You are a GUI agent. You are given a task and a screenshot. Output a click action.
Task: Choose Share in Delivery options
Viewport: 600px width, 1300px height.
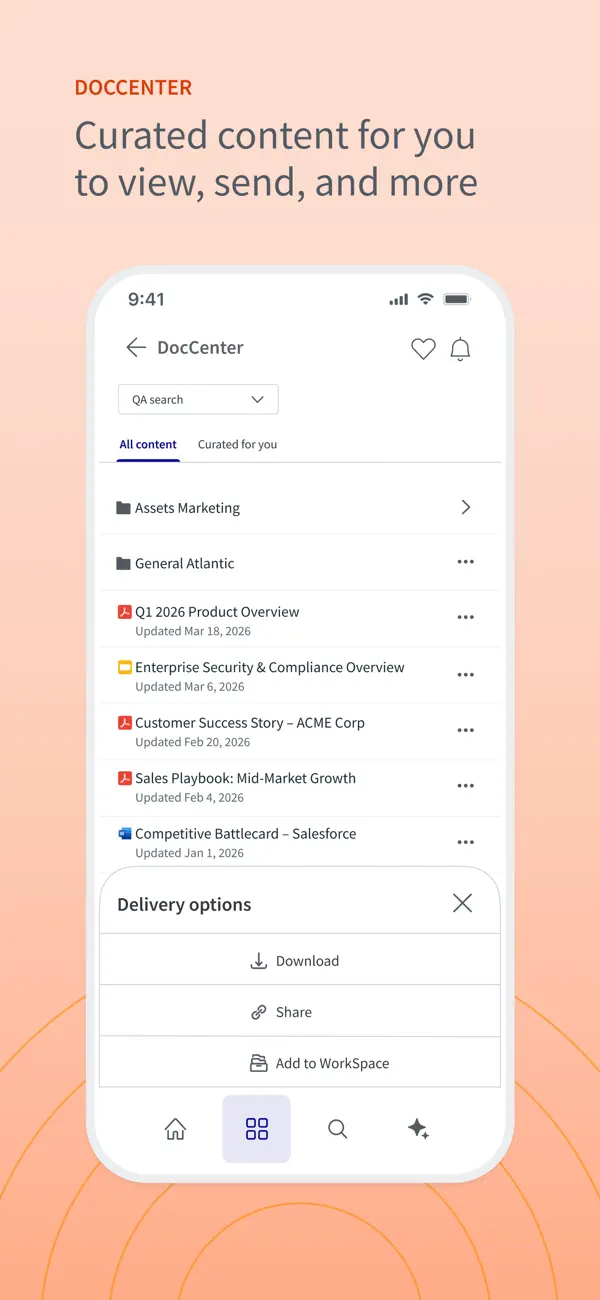coord(300,1012)
